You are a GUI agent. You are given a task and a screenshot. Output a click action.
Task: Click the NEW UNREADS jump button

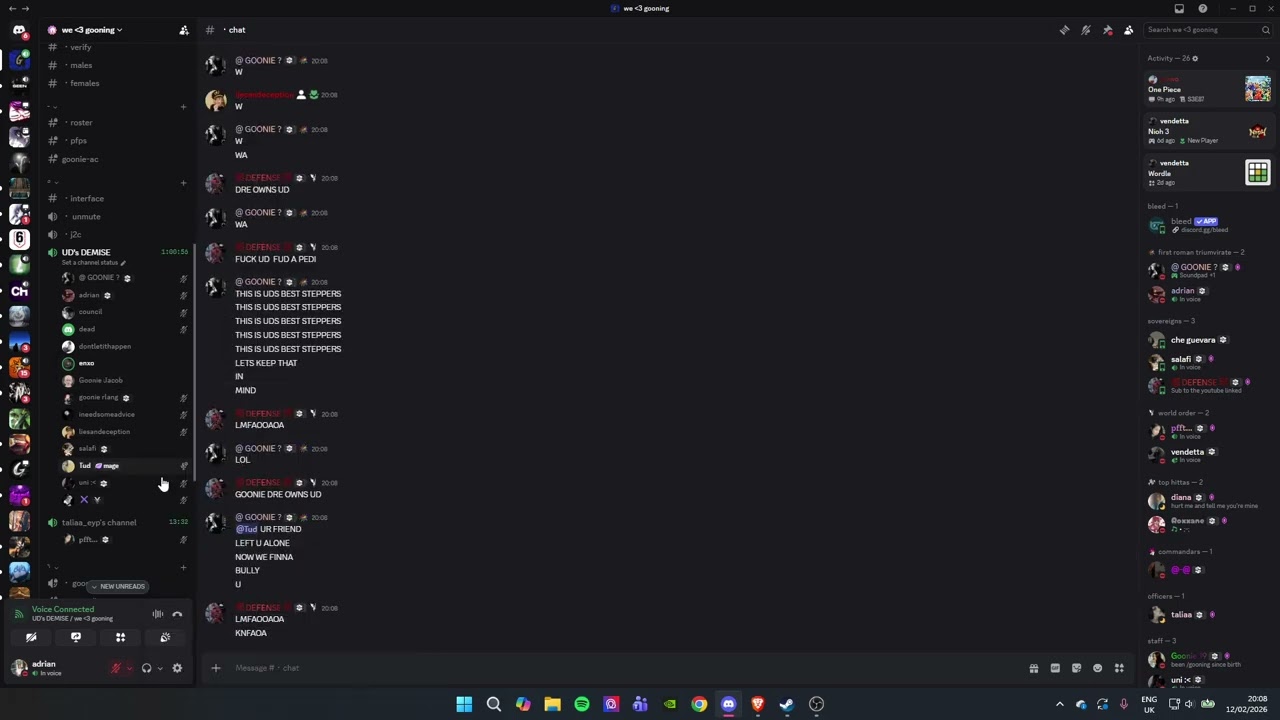tap(118, 586)
